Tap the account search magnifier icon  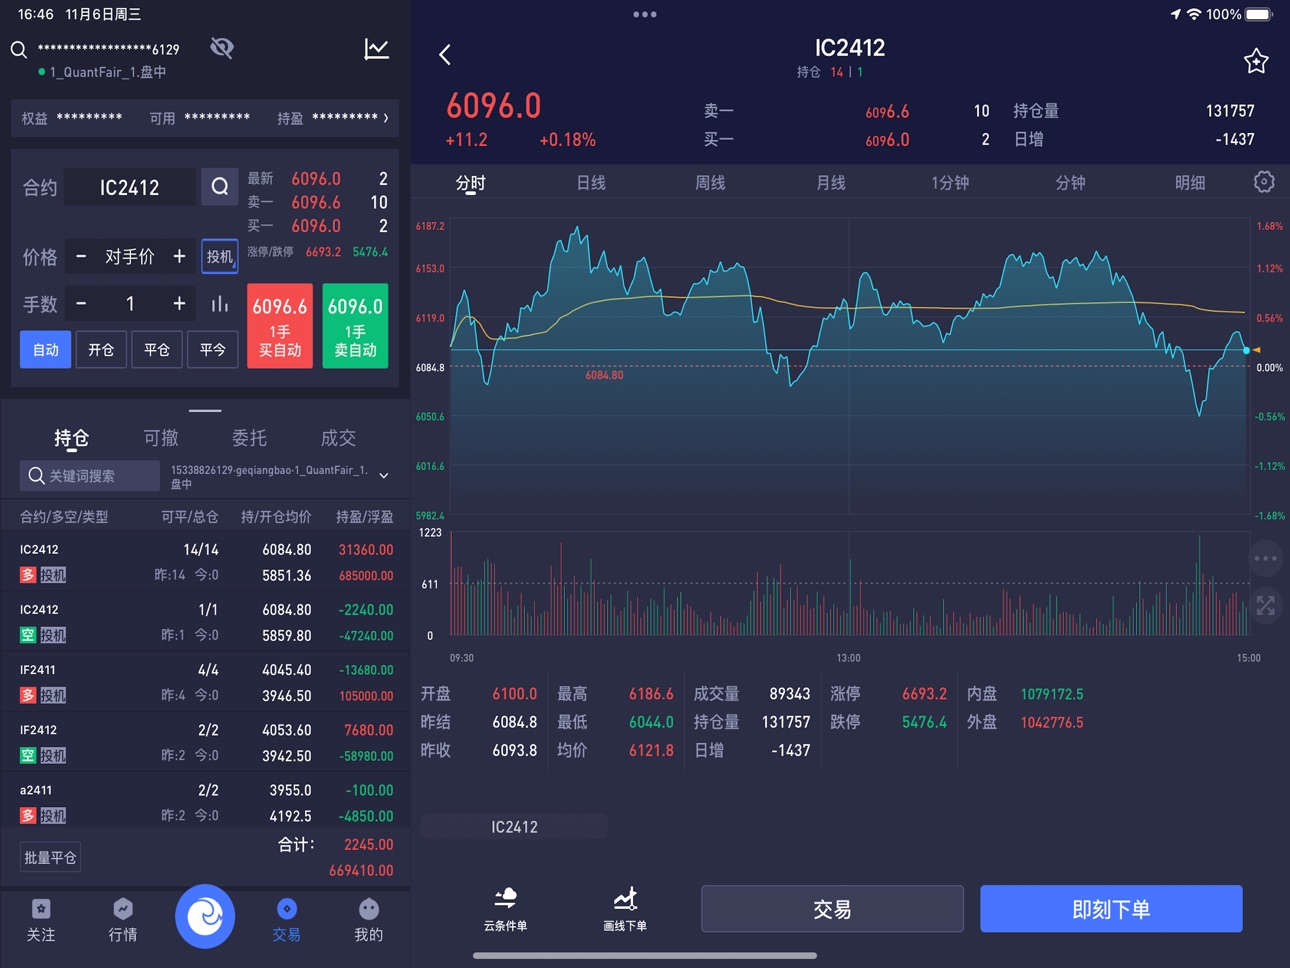[x=19, y=49]
